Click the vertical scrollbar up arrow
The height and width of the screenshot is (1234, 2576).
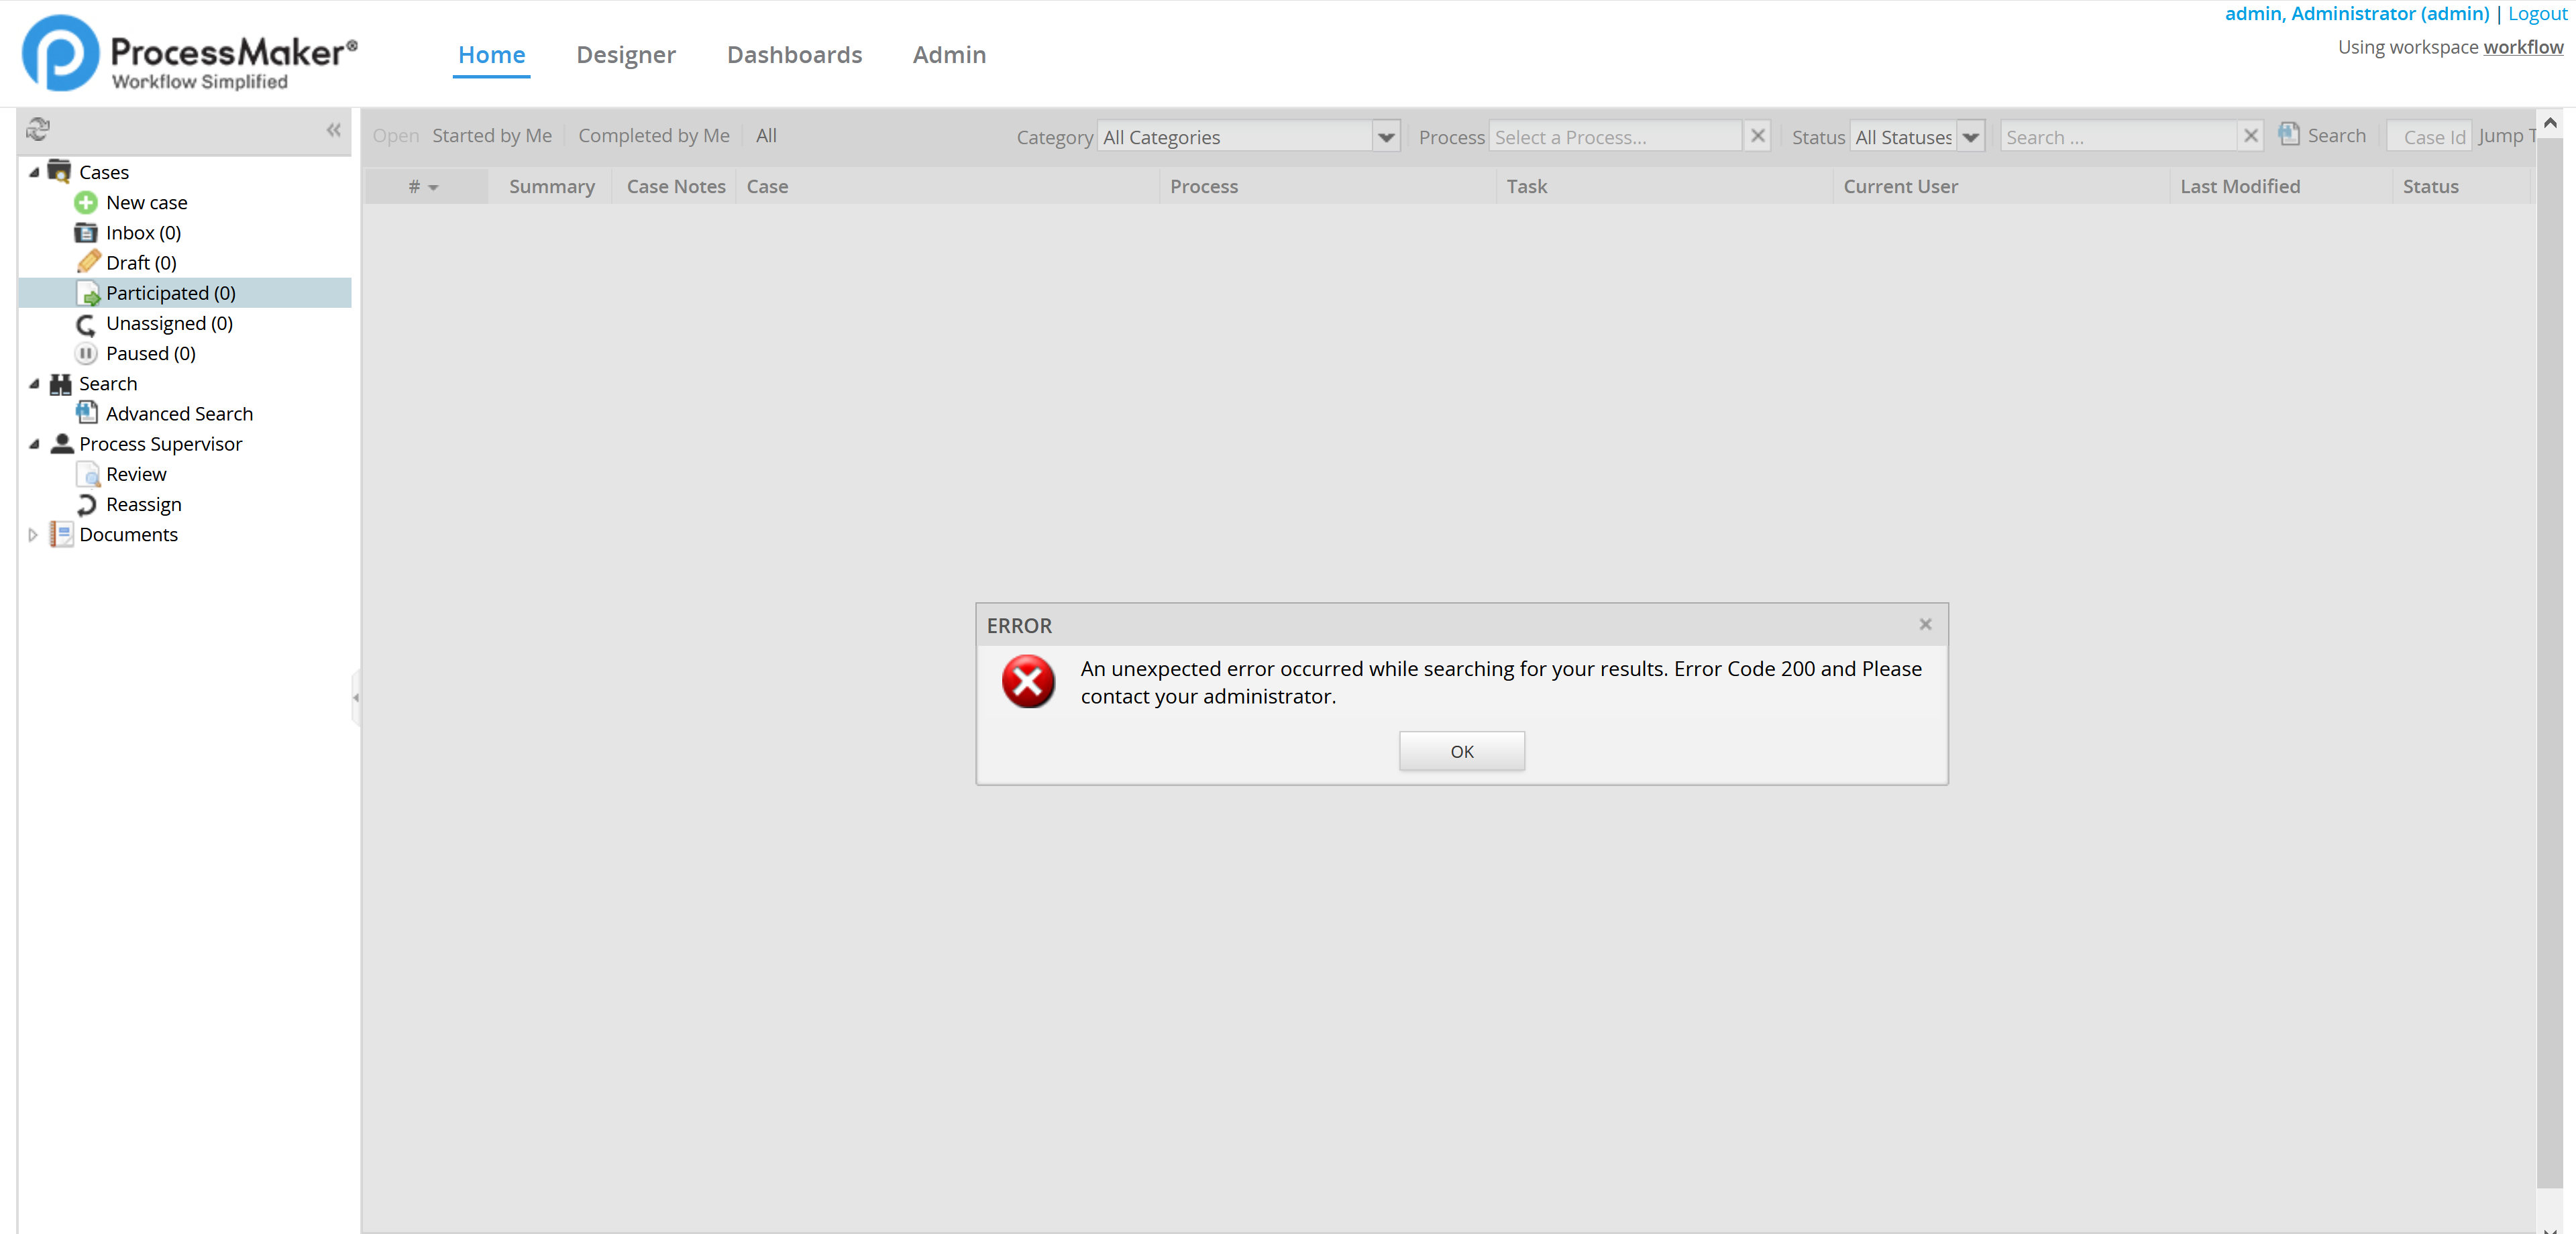point(2549,122)
